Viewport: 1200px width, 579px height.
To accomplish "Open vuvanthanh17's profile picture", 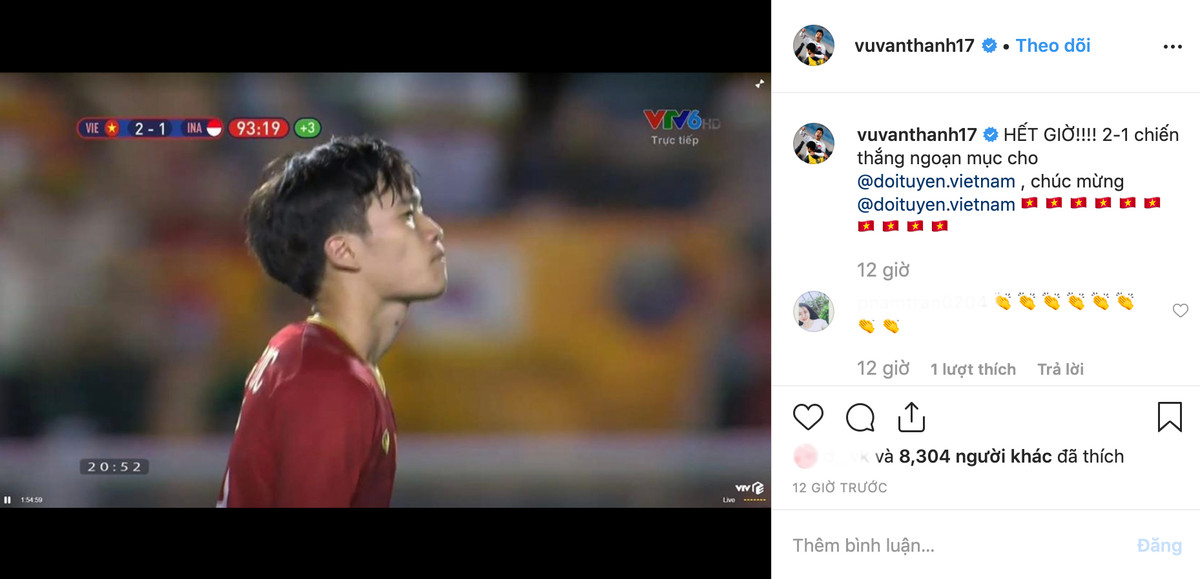I will [820, 45].
